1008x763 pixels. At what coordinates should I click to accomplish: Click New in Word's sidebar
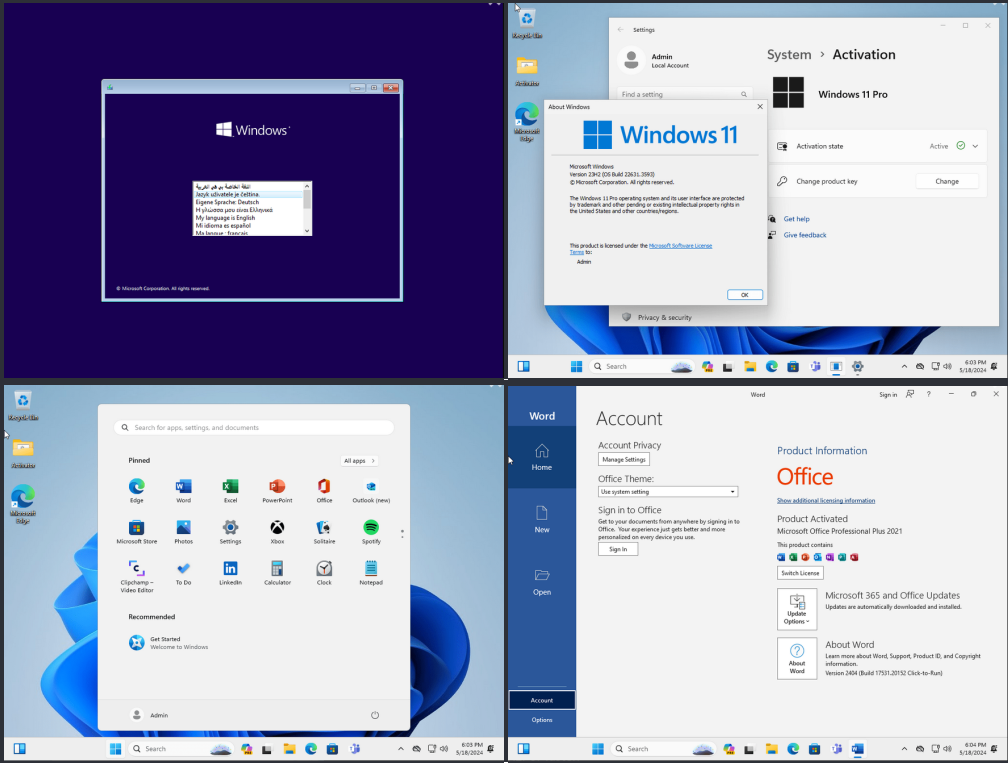coord(541,519)
